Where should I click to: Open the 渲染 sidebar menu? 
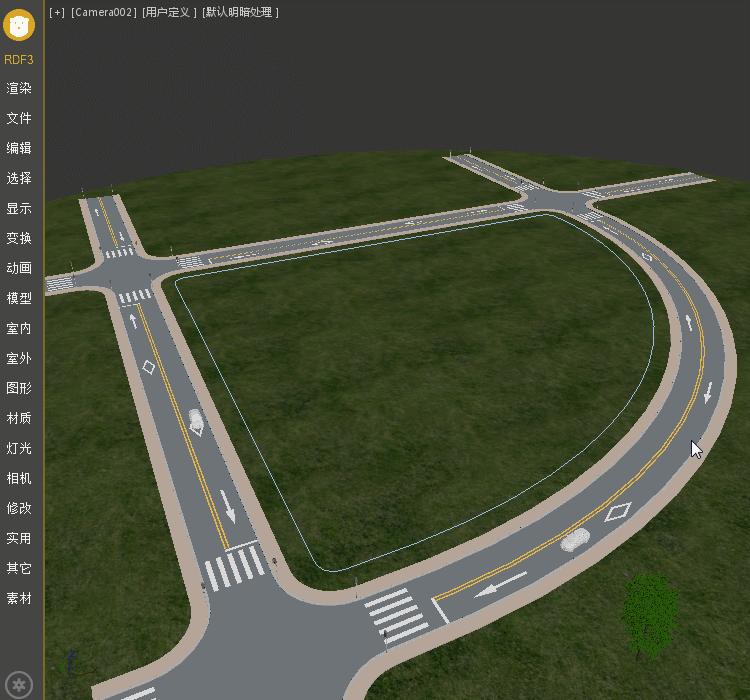[19, 89]
